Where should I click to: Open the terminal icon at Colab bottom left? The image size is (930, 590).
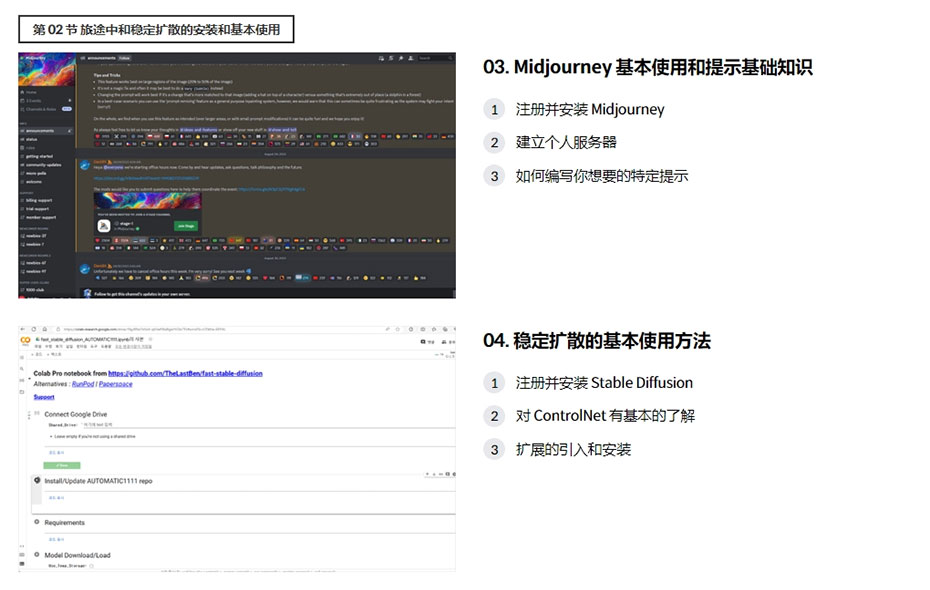pyautogui.click(x=22, y=563)
